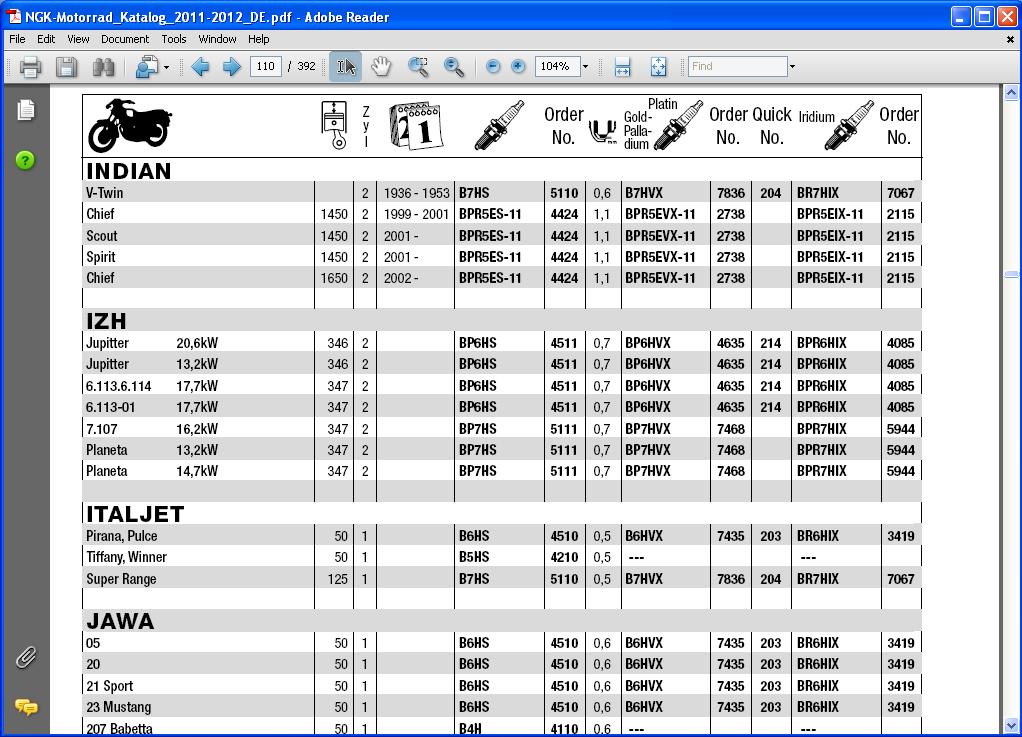The width and height of the screenshot is (1022, 737).
Task: Enable scrolling pages fit width icon
Action: tap(622, 66)
